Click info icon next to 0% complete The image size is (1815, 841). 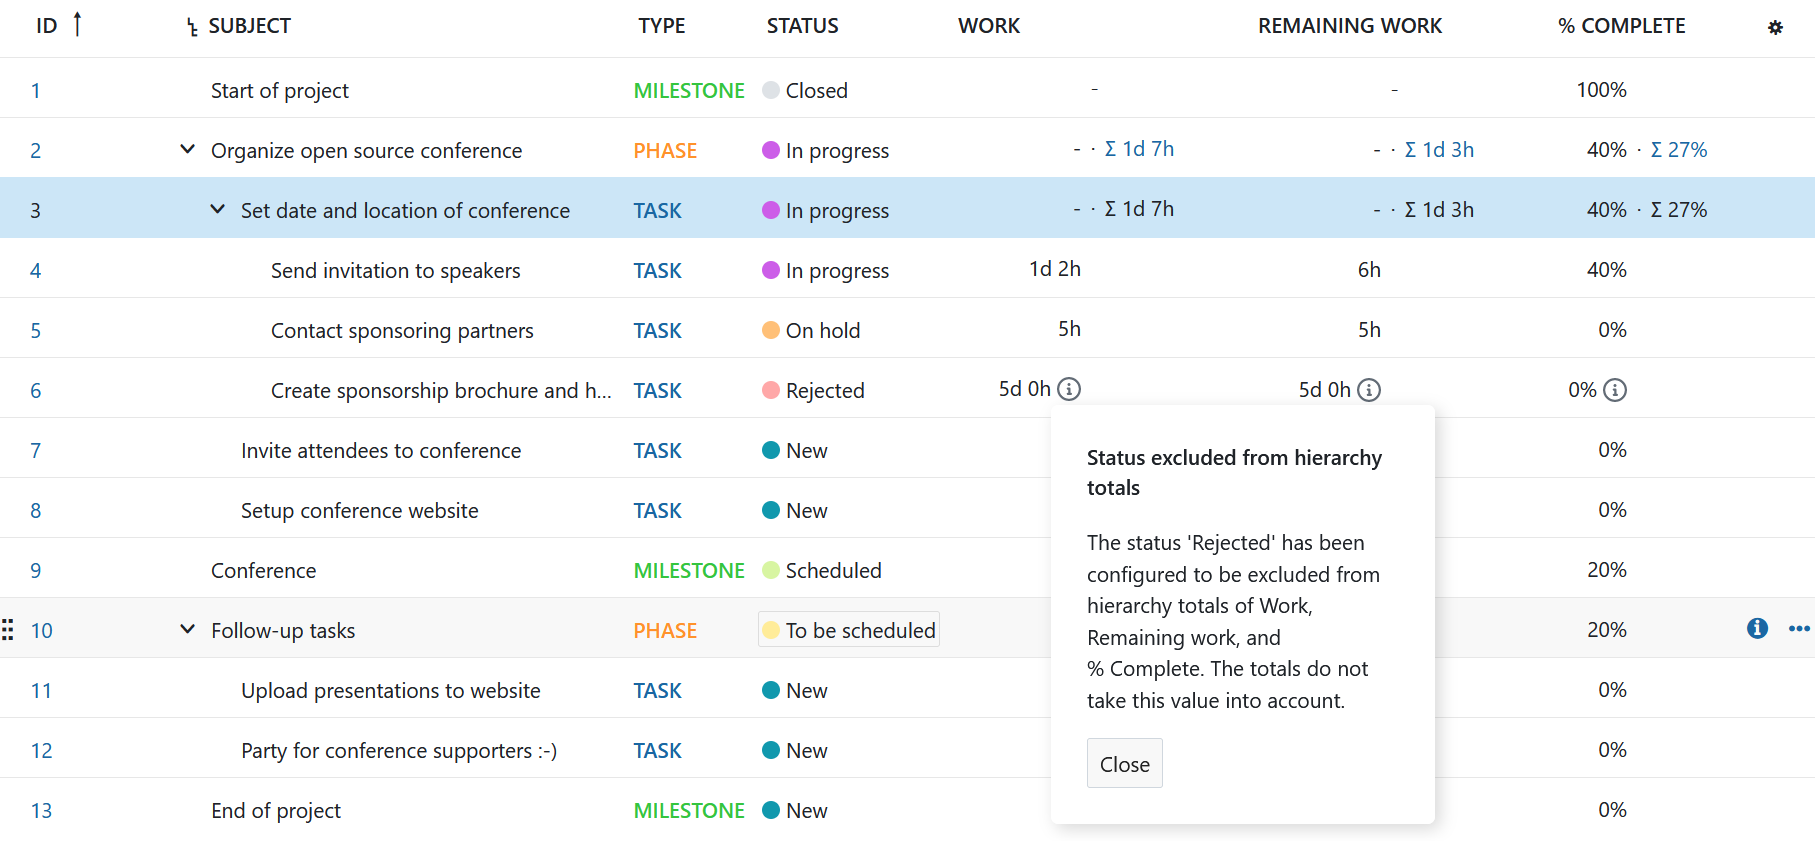pos(1615,390)
